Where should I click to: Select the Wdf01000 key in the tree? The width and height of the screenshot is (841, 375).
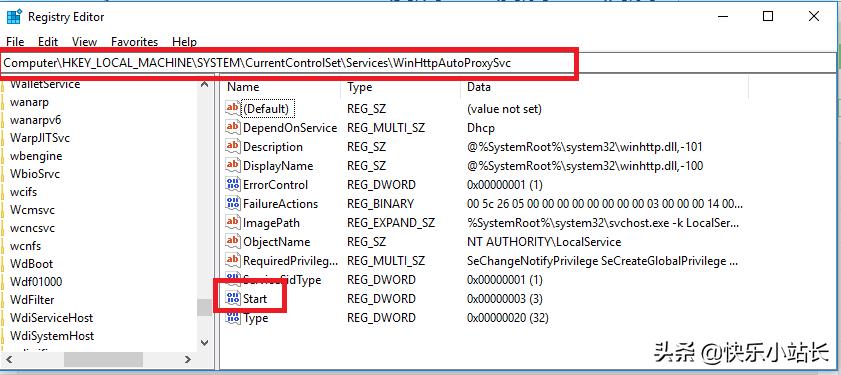pos(36,282)
